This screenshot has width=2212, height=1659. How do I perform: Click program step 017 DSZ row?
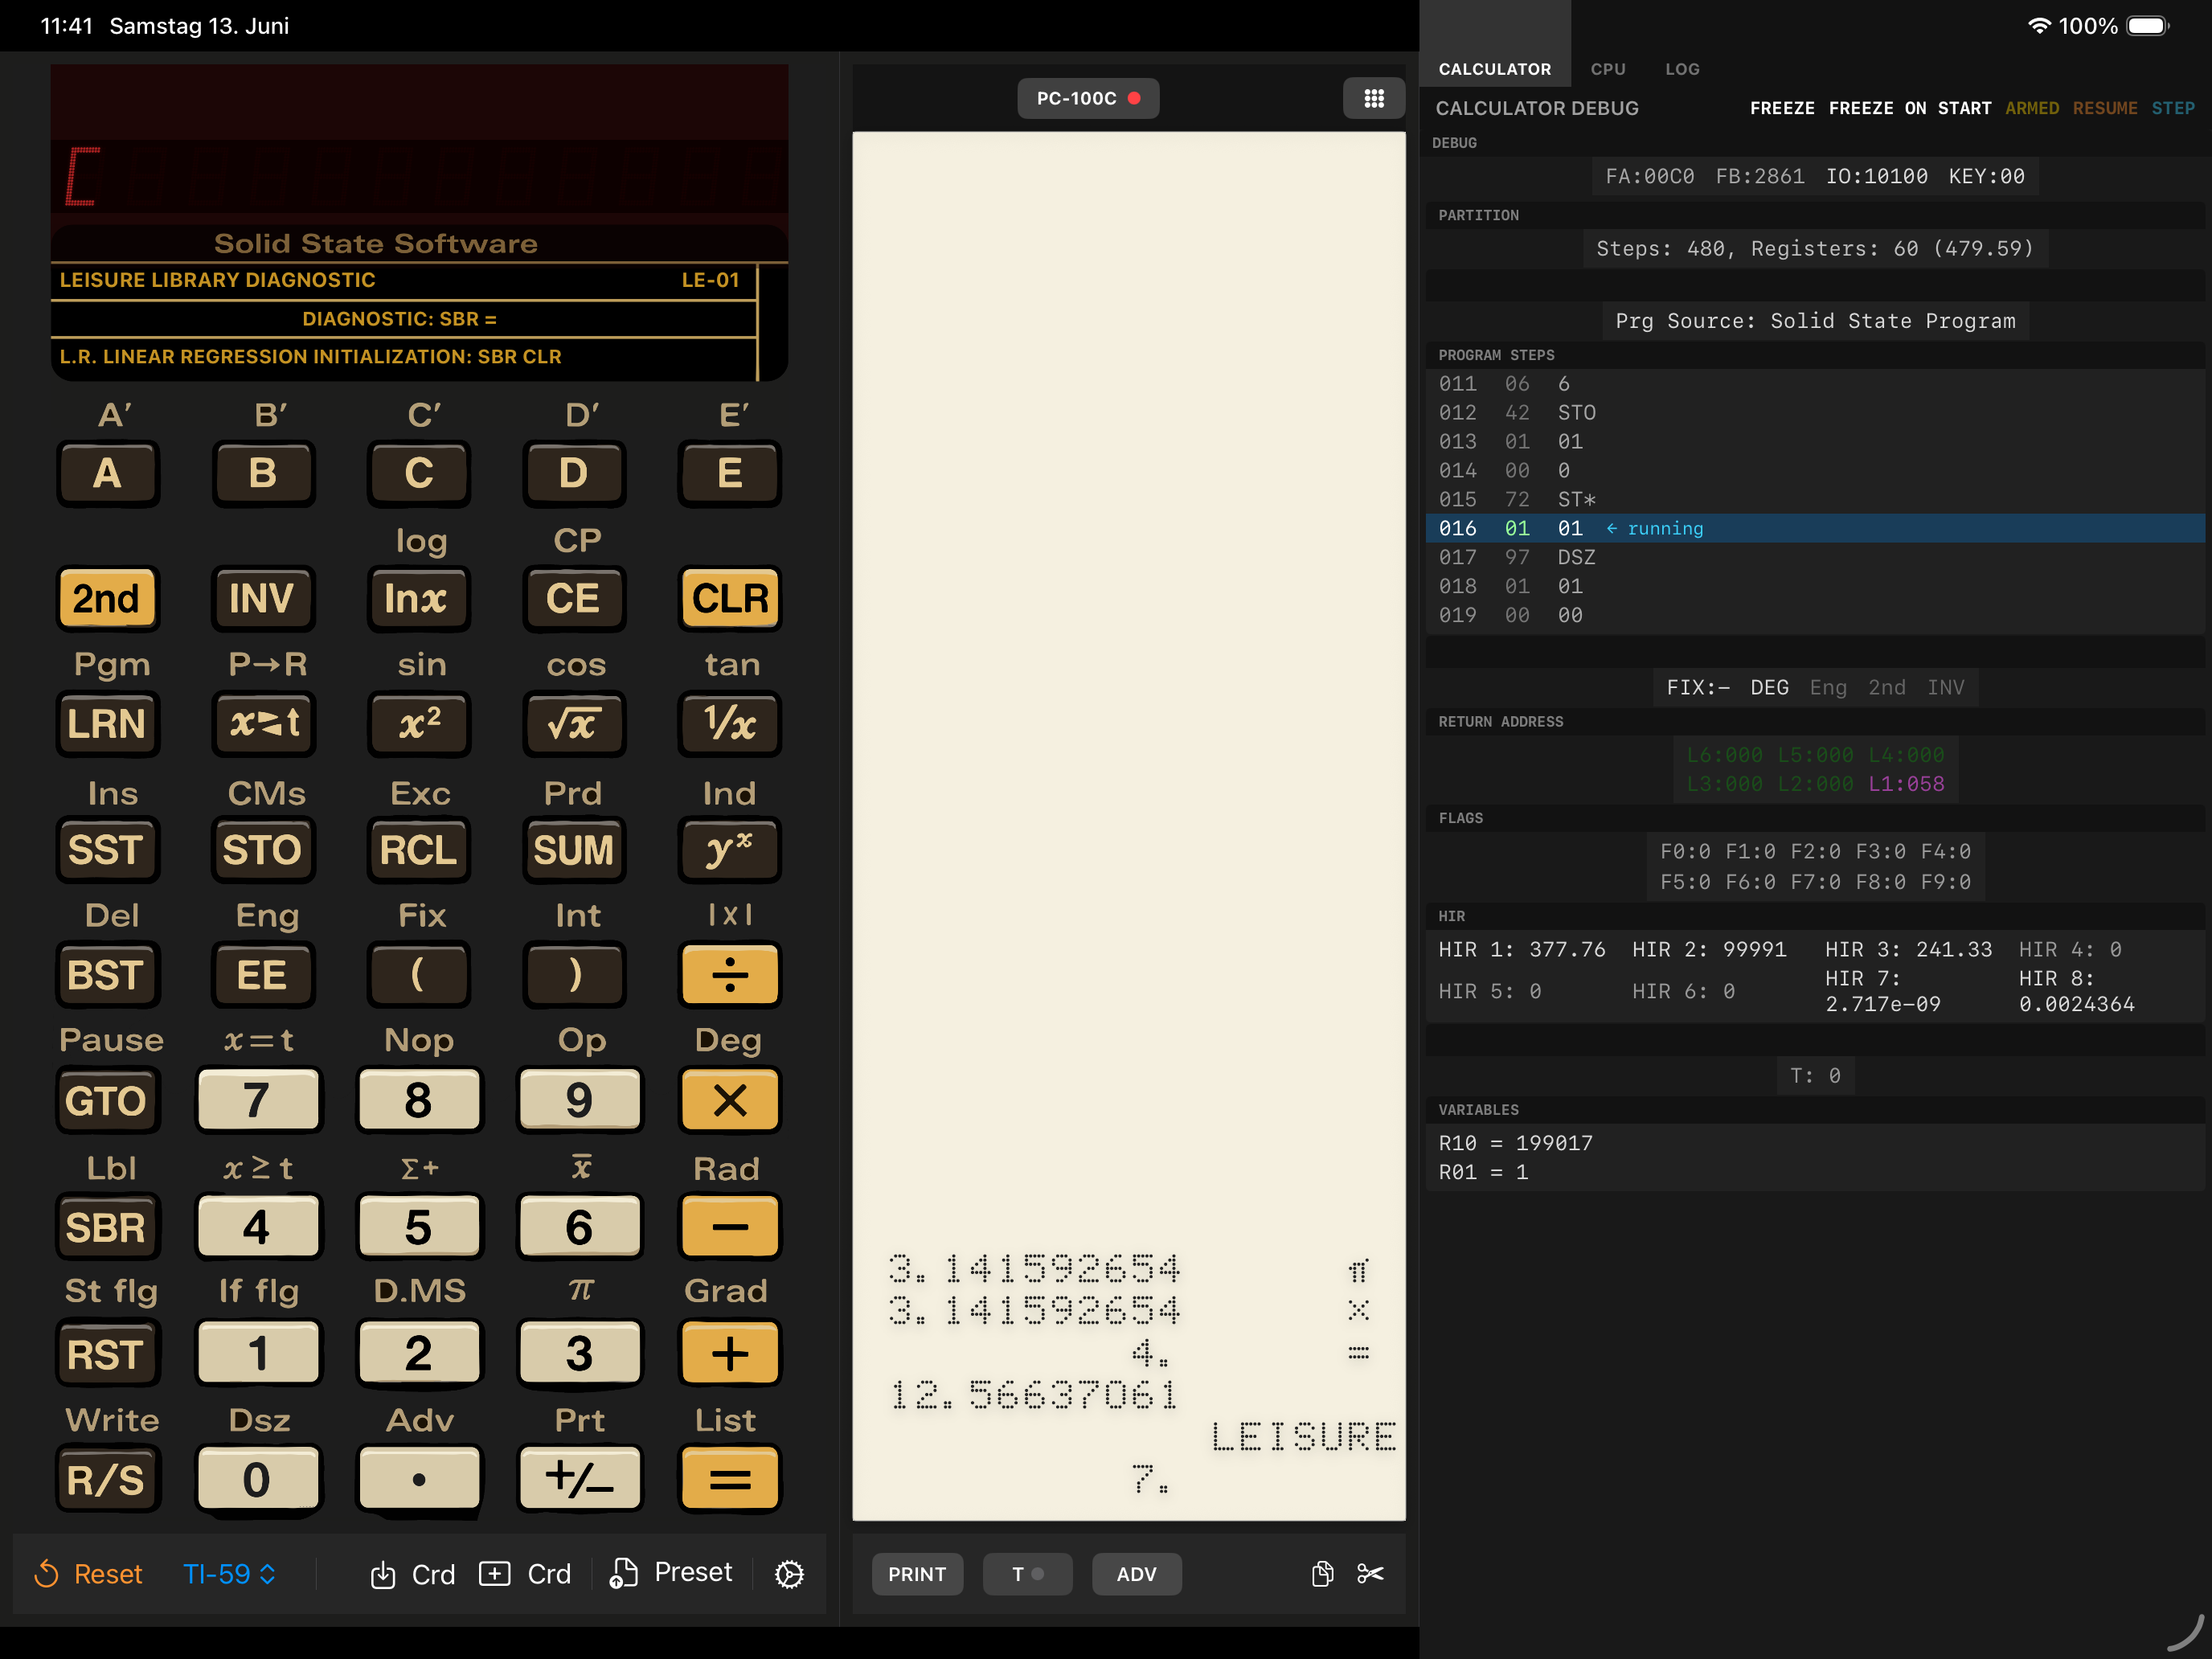coord(1814,557)
